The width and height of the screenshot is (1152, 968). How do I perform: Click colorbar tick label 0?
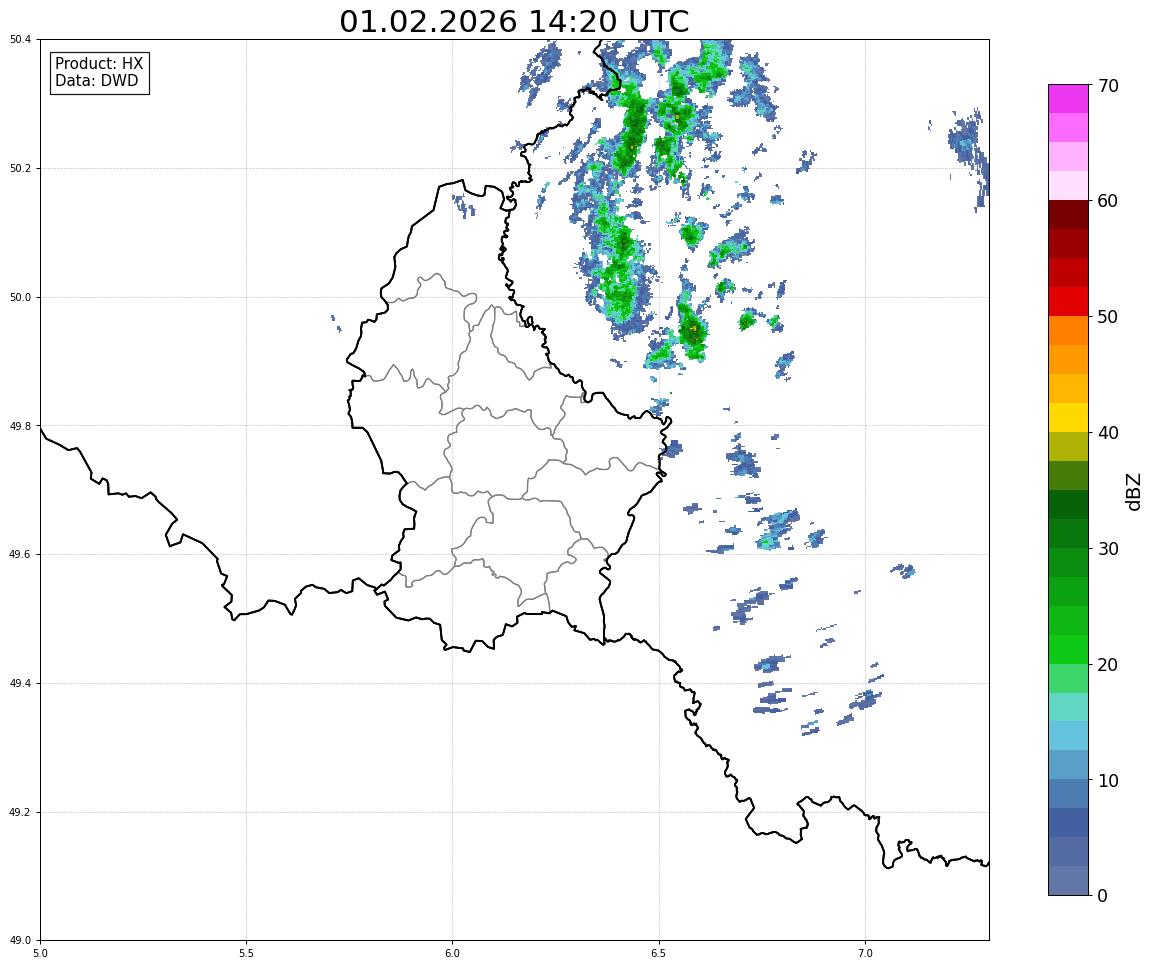click(x=1102, y=895)
